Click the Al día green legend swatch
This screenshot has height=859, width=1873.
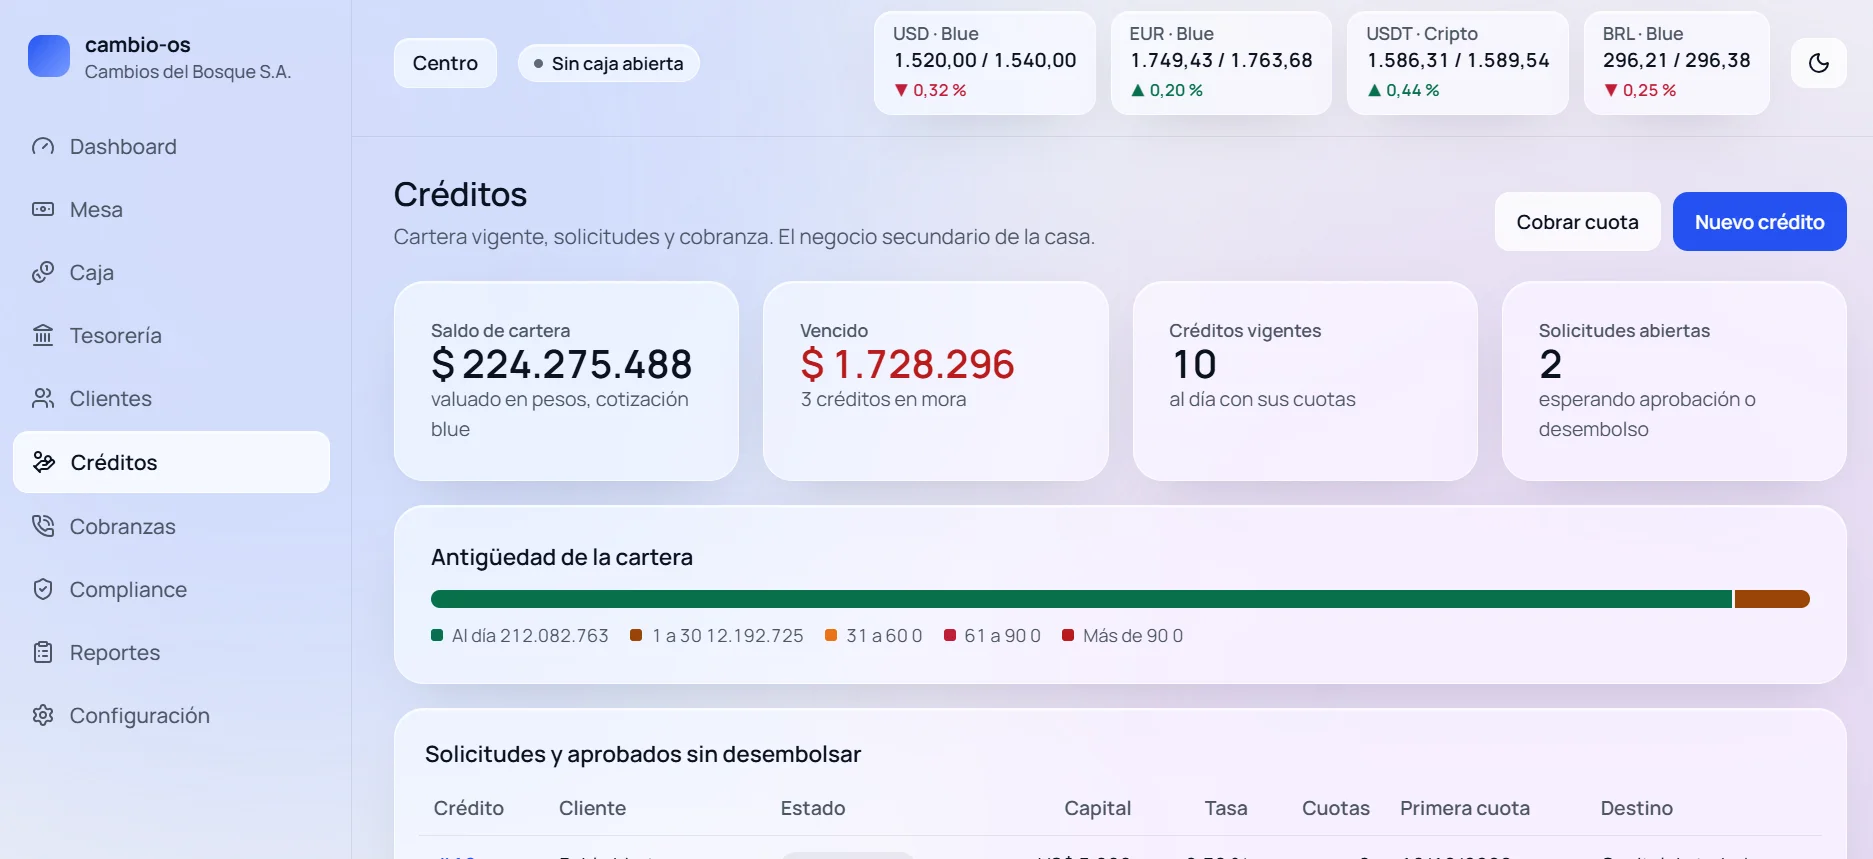[437, 635]
